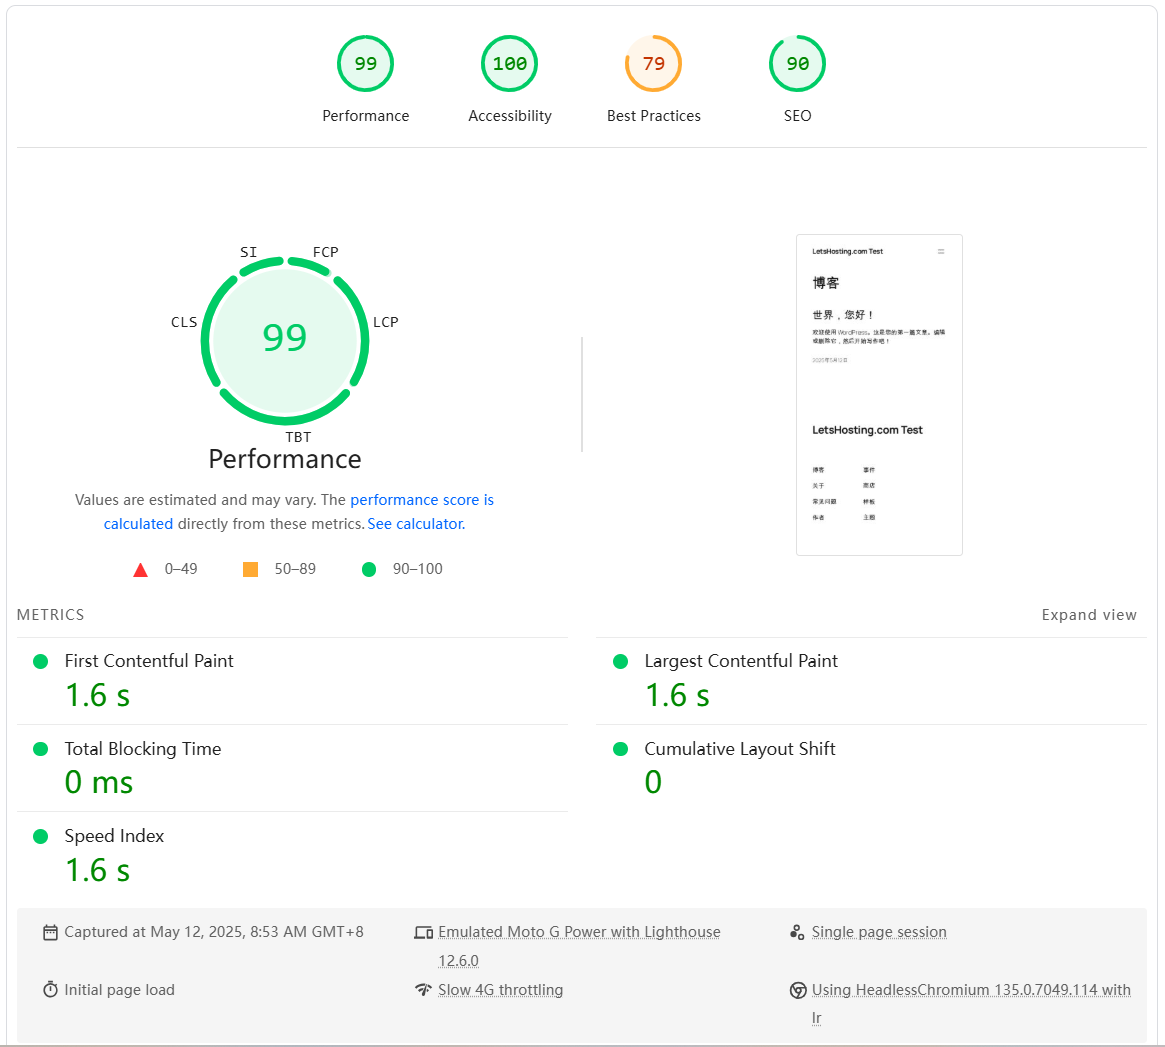
Task: Click the 'Initial page load' text
Action: [x=120, y=991]
